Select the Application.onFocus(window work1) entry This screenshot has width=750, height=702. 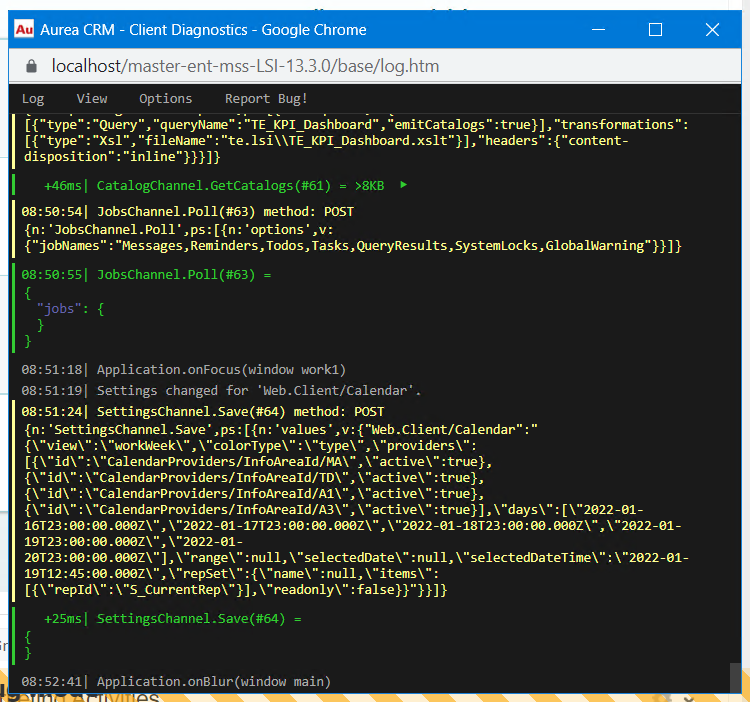click(184, 370)
